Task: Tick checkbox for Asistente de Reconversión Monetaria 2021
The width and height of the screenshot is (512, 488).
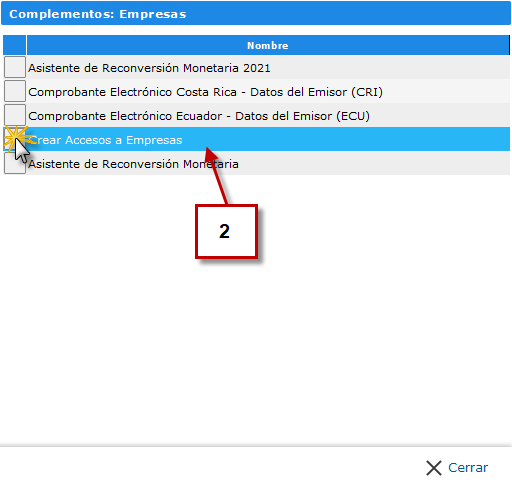Action: tap(15, 67)
